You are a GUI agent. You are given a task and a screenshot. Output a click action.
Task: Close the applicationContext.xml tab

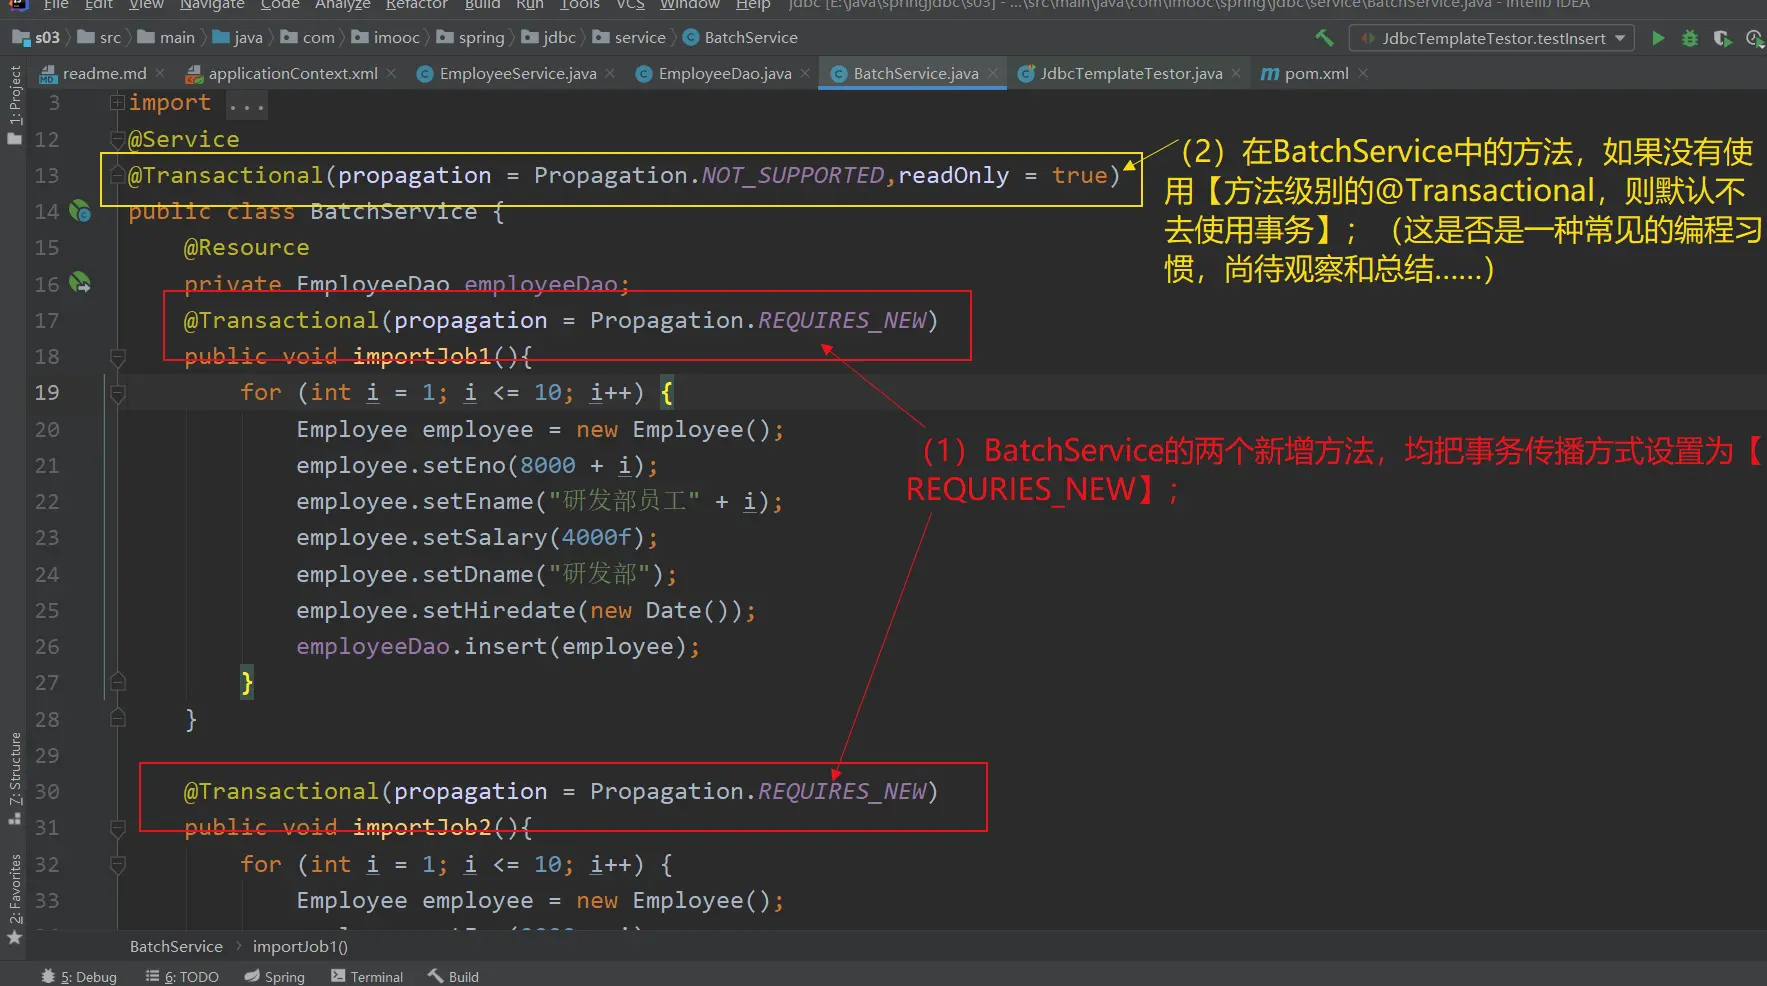coord(391,73)
